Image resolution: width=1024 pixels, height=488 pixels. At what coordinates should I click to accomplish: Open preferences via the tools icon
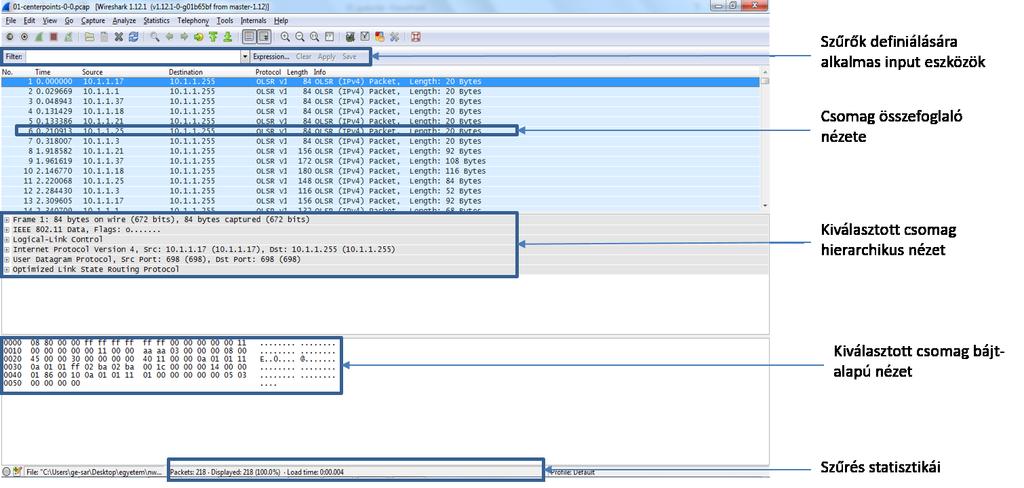[x=394, y=37]
